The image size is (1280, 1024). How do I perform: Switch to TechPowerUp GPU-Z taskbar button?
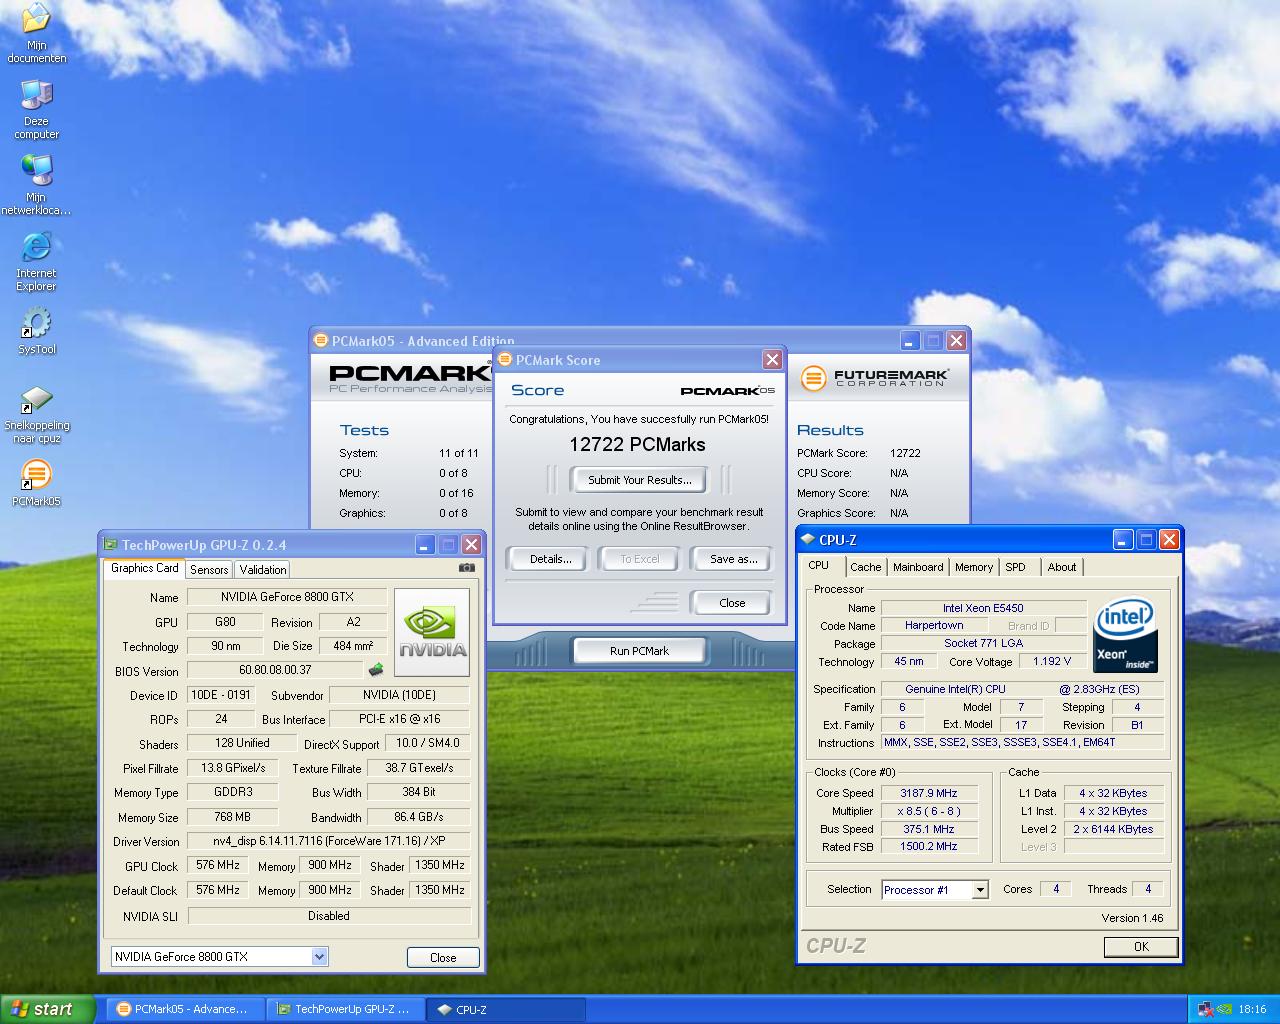[346, 1009]
